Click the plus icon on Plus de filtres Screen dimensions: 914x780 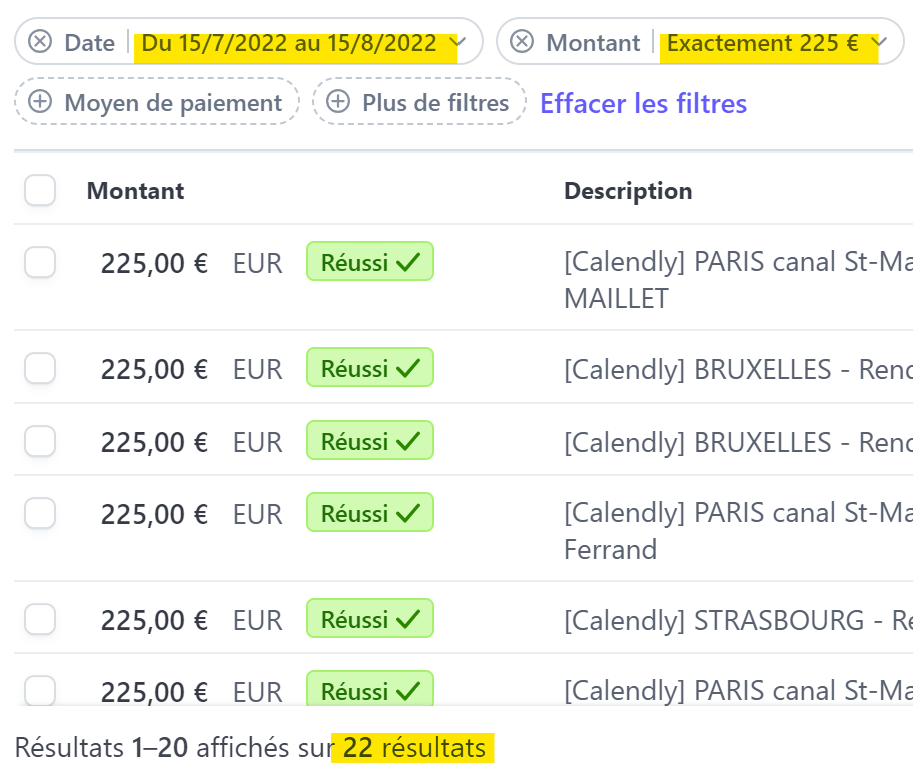(338, 102)
